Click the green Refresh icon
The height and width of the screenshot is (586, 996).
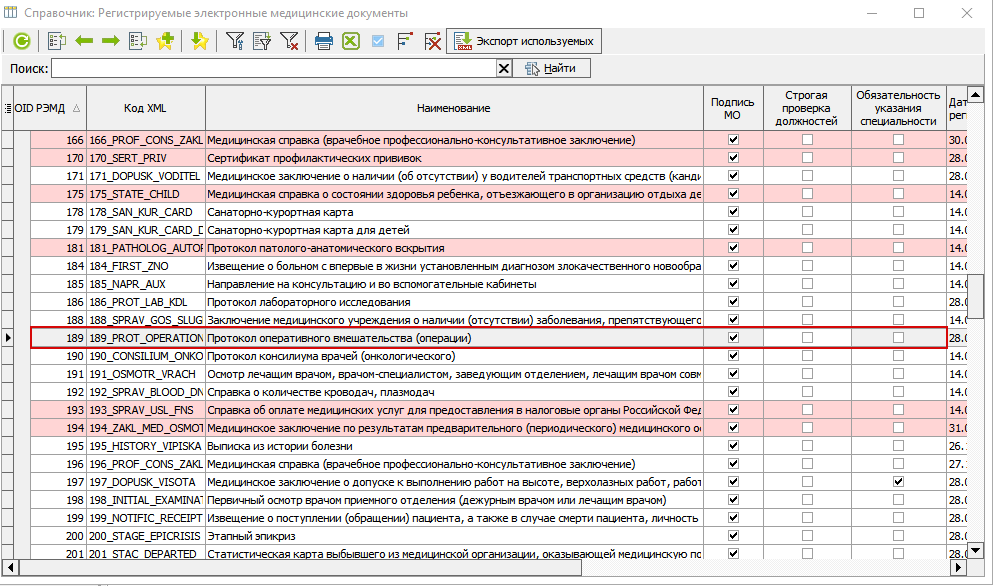[x=22, y=41]
